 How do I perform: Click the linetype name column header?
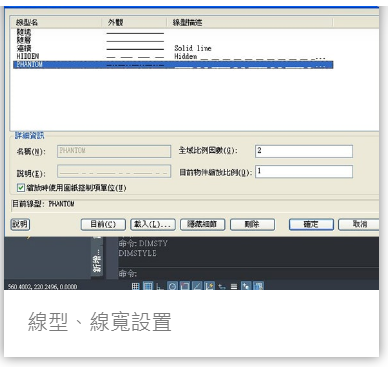click(56, 22)
